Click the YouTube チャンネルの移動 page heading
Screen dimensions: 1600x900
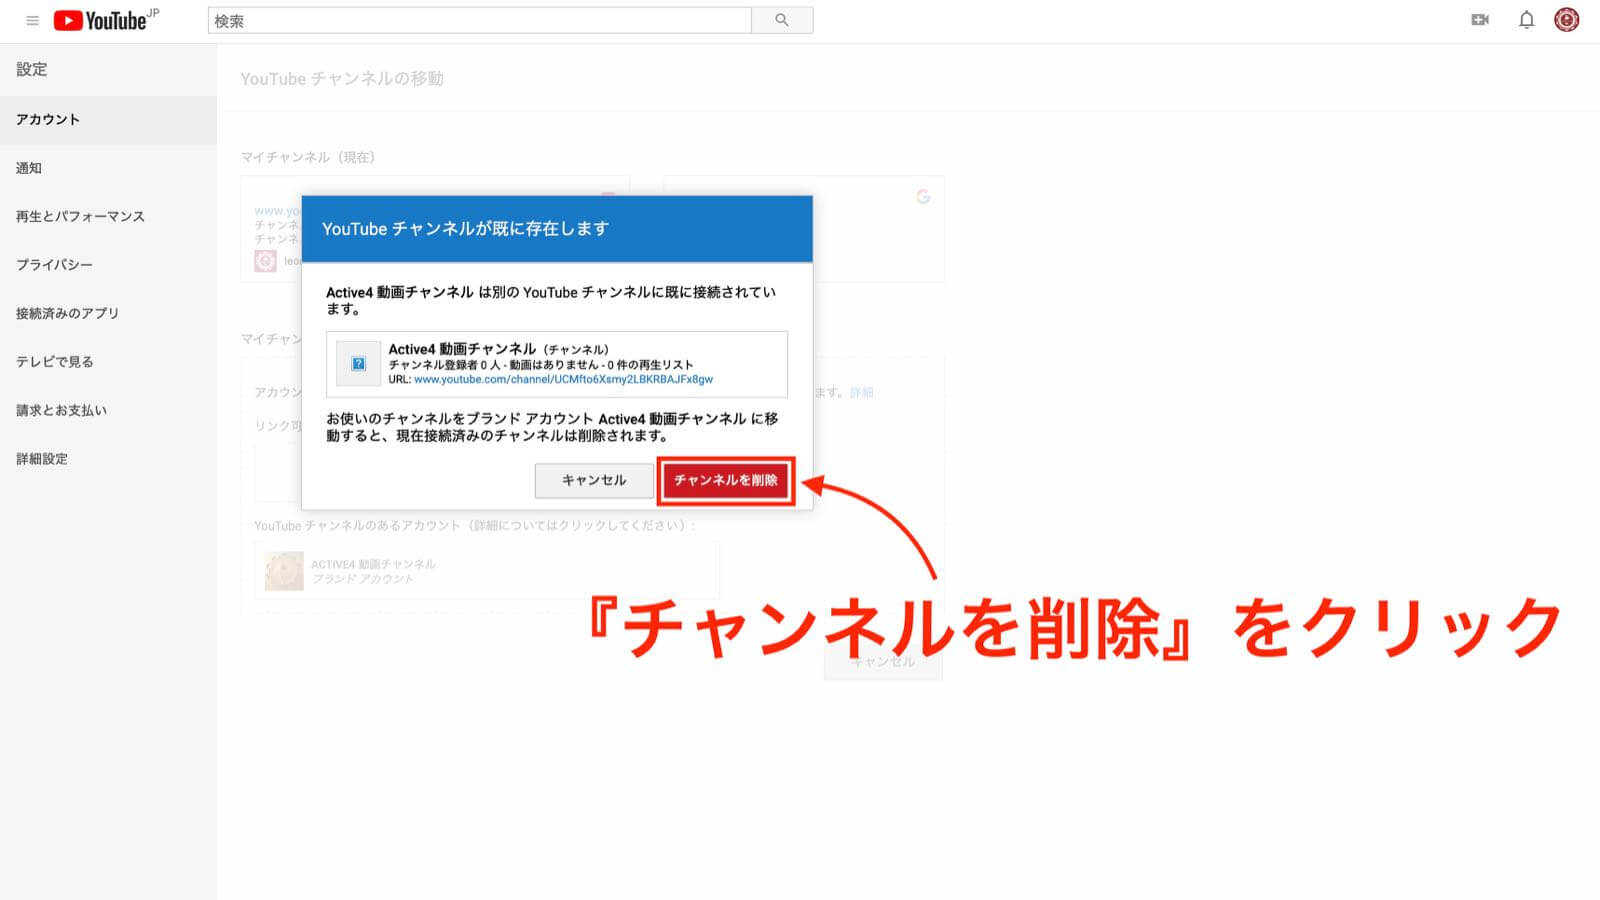point(342,79)
